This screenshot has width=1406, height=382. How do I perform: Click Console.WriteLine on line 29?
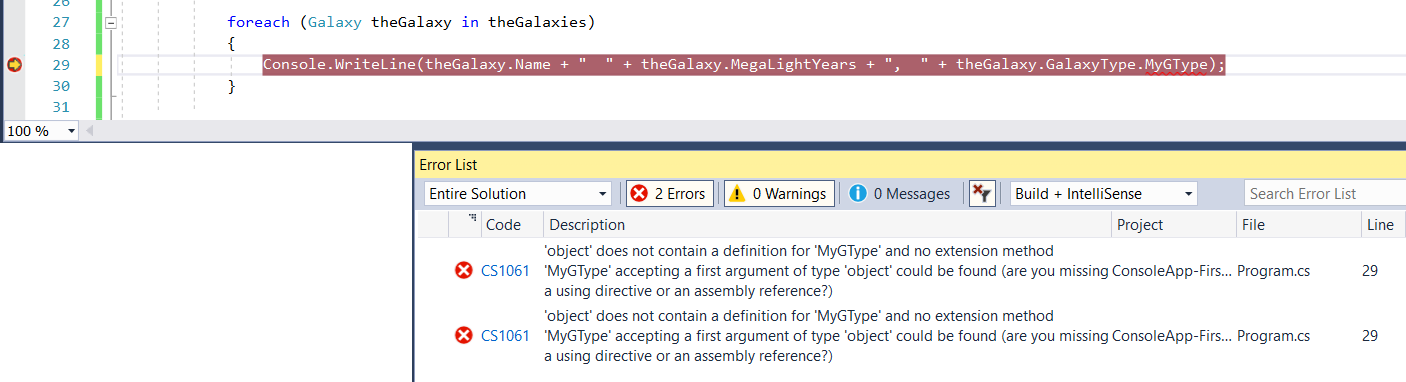click(x=339, y=65)
